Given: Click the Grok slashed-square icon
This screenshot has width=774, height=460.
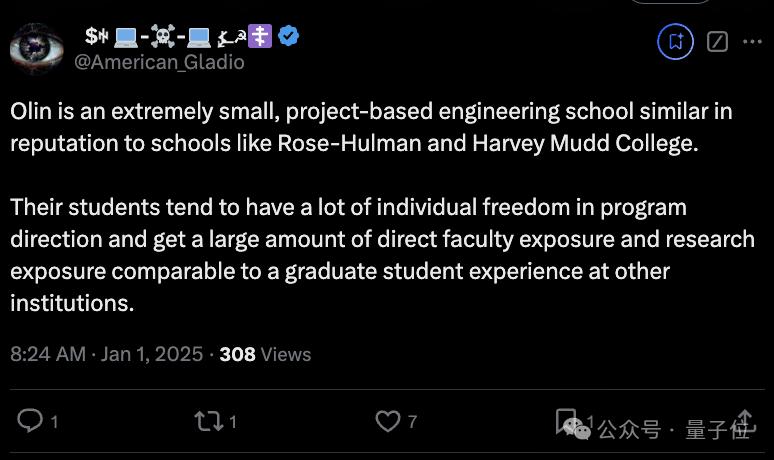Looking at the screenshot, I should [x=717, y=42].
